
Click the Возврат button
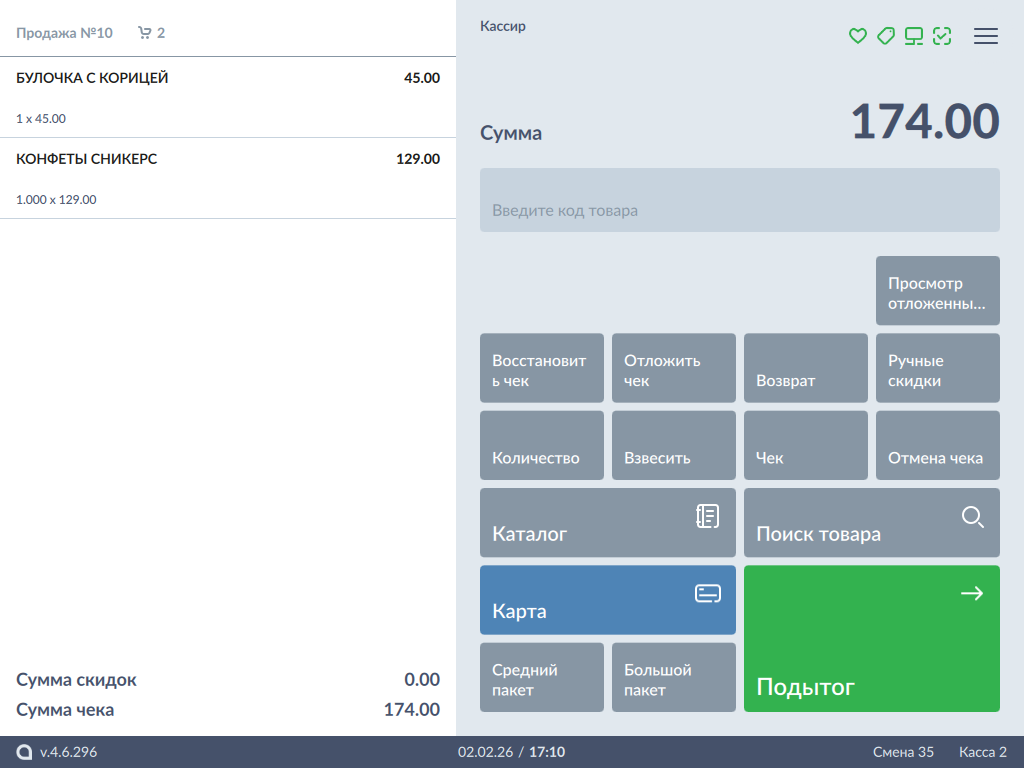point(805,368)
